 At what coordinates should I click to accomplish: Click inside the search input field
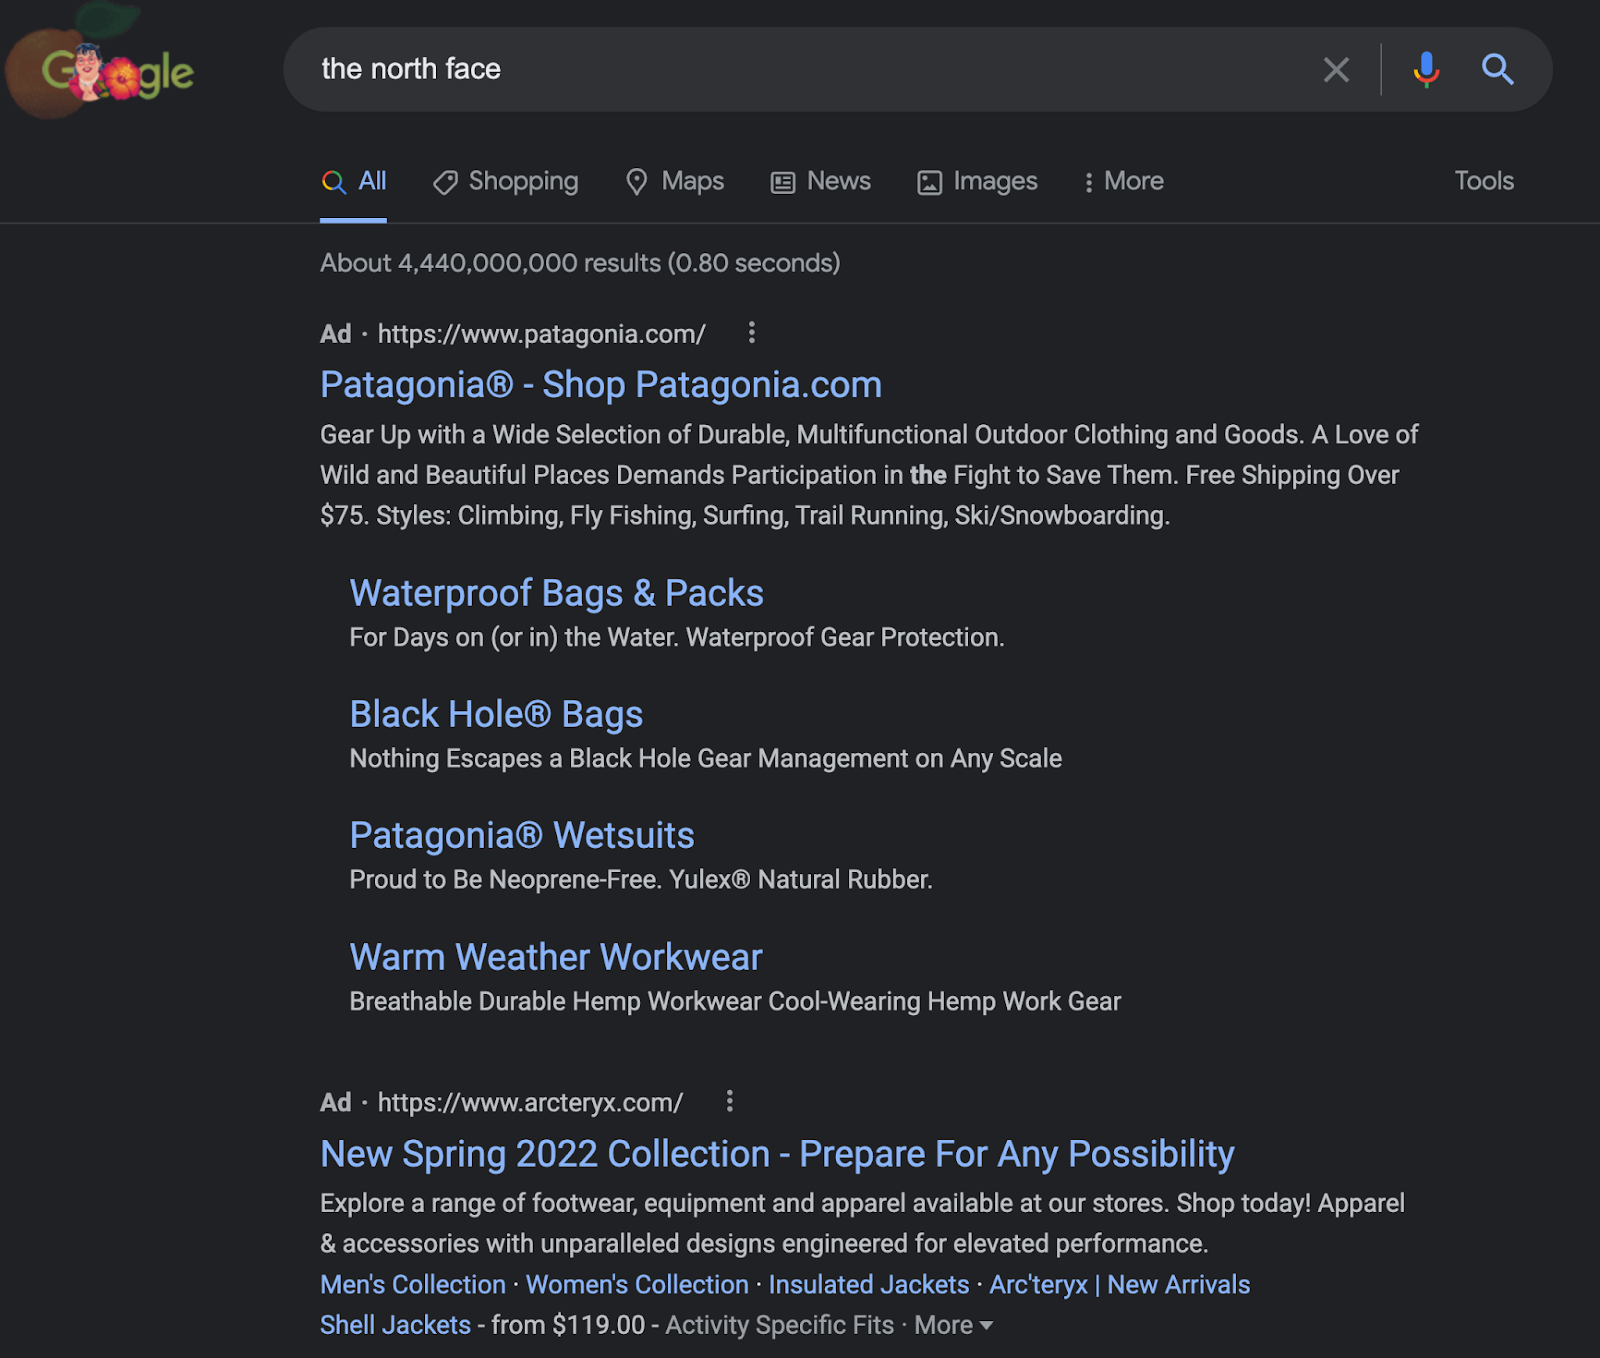click(800, 69)
